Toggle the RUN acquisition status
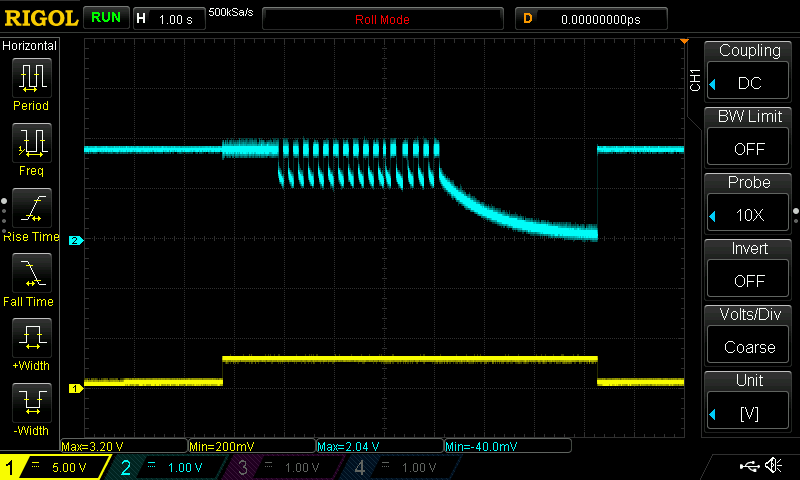Image resolution: width=800 pixels, height=480 pixels. pyautogui.click(x=106, y=18)
